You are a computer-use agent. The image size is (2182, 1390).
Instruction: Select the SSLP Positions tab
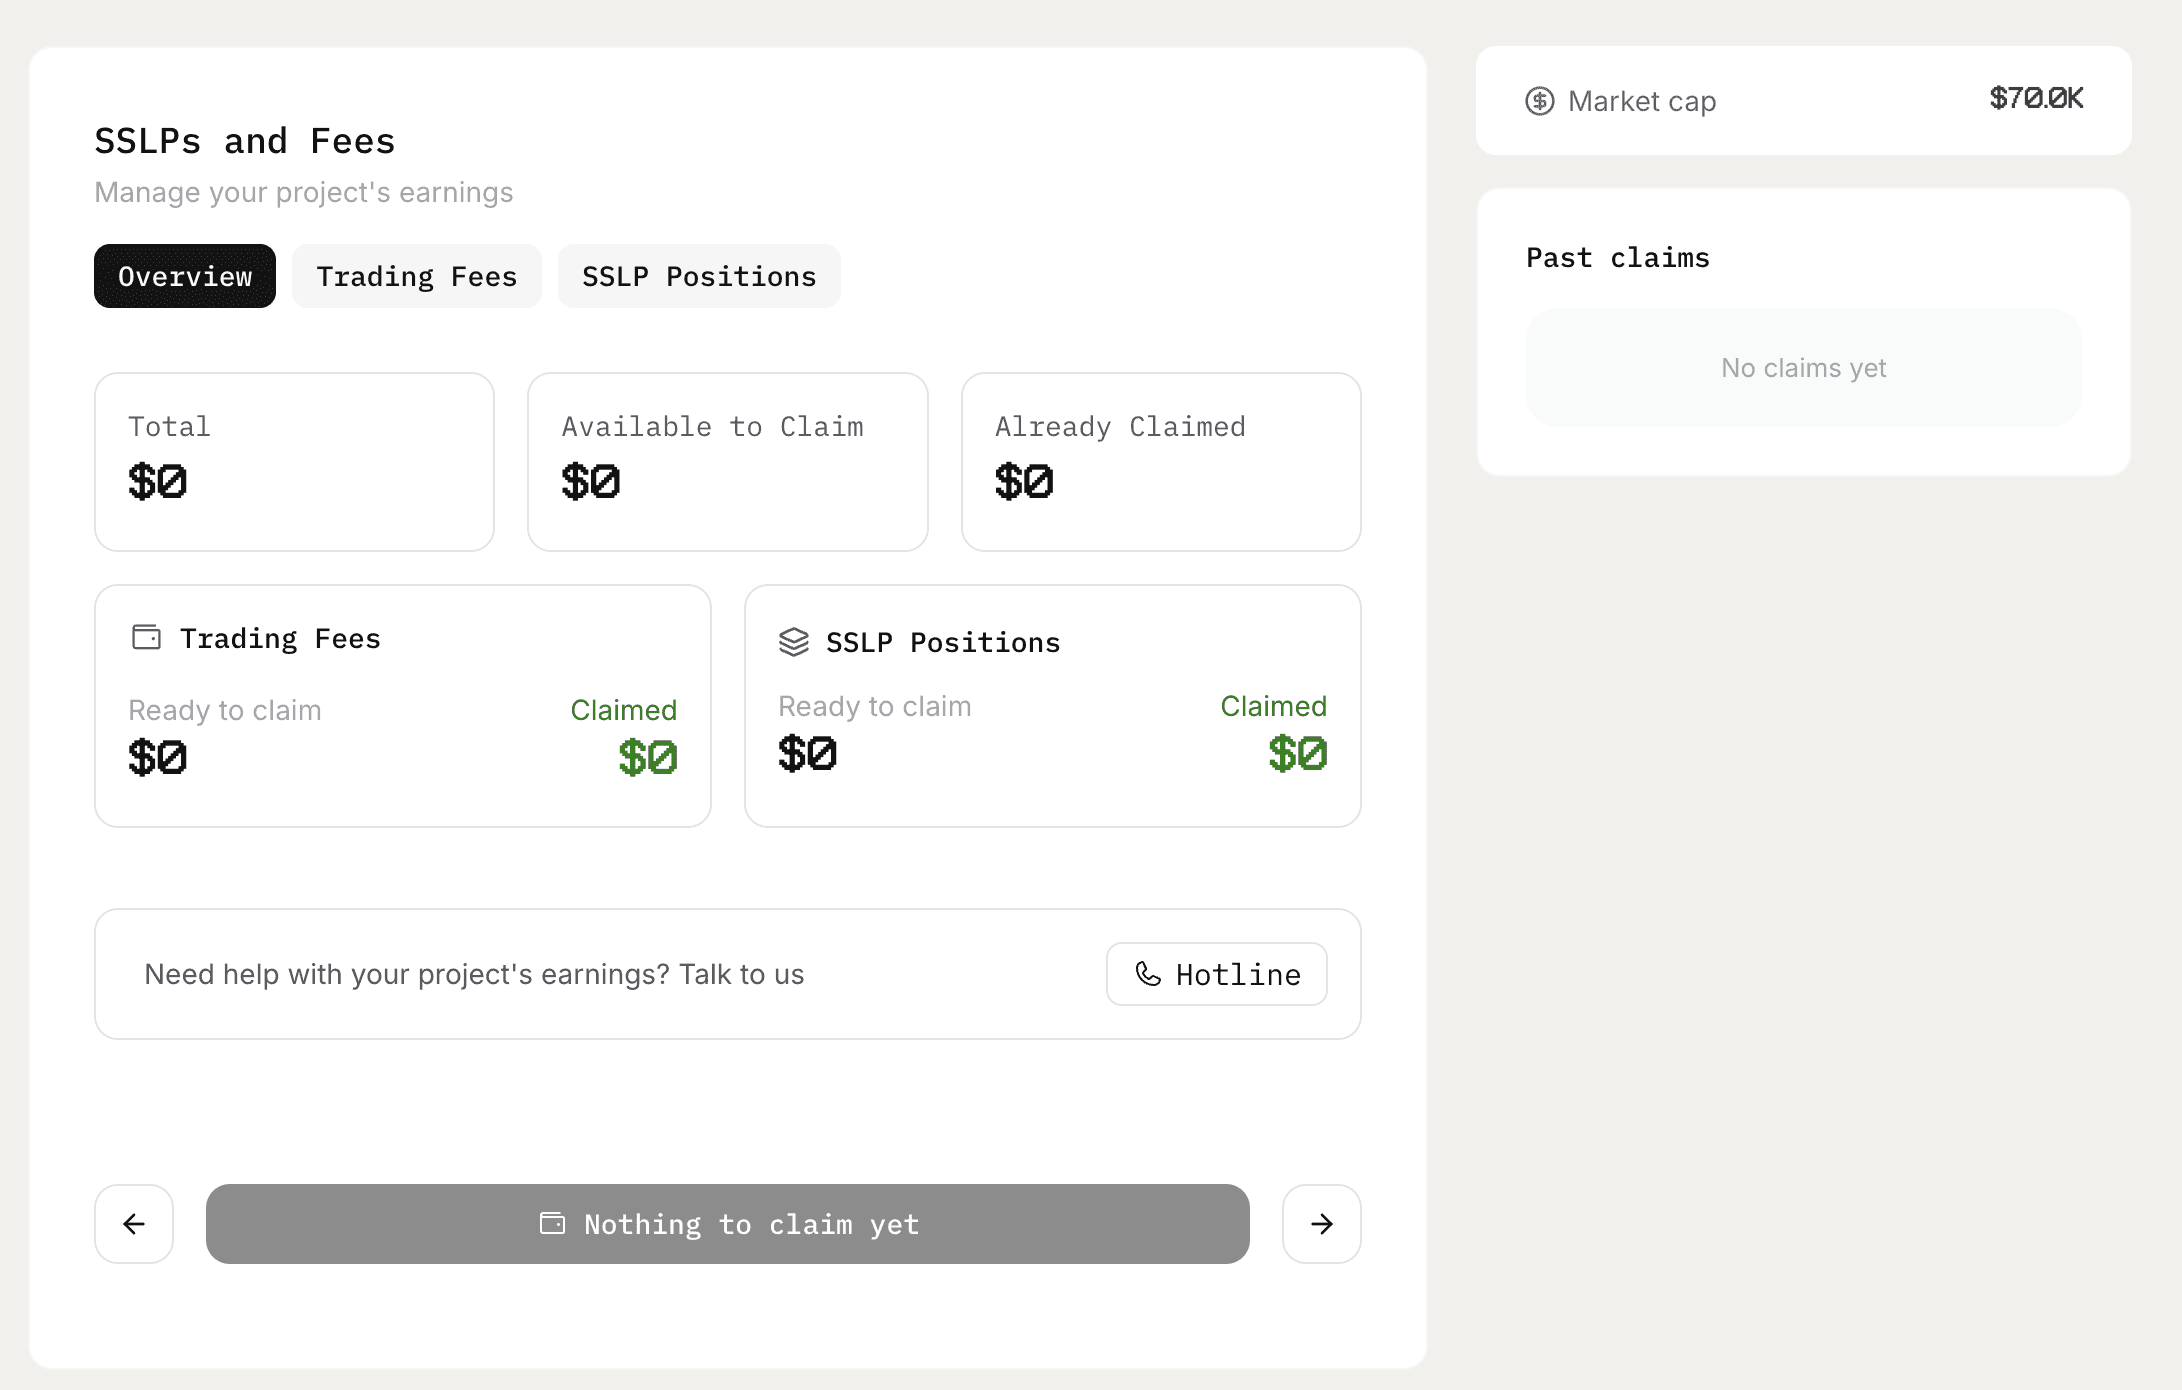(x=699, y=276)
